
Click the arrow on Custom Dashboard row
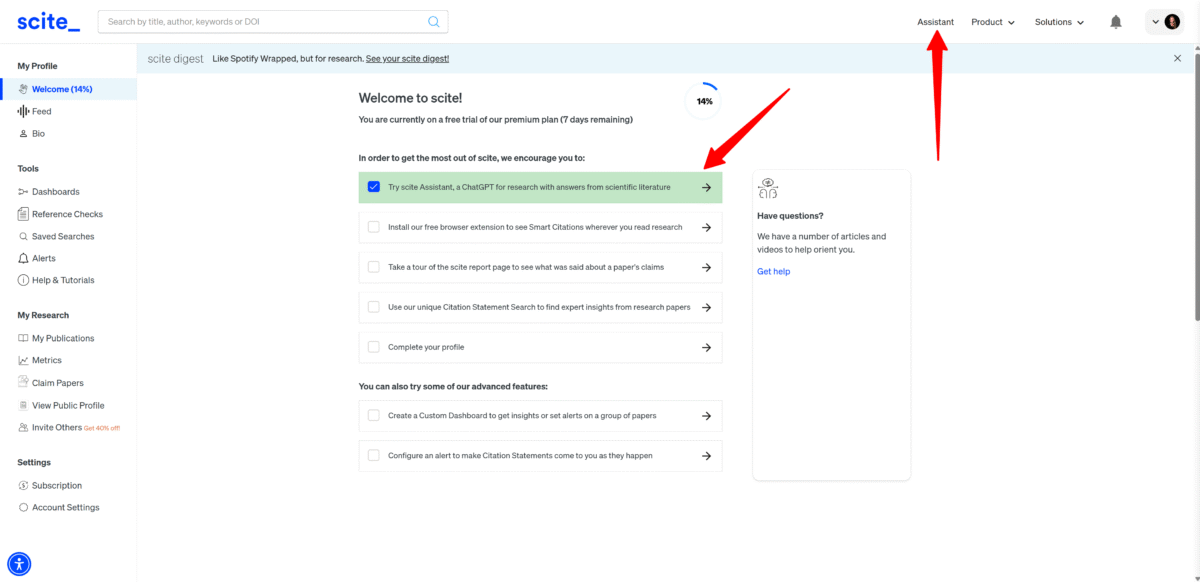tap(706, 415)
